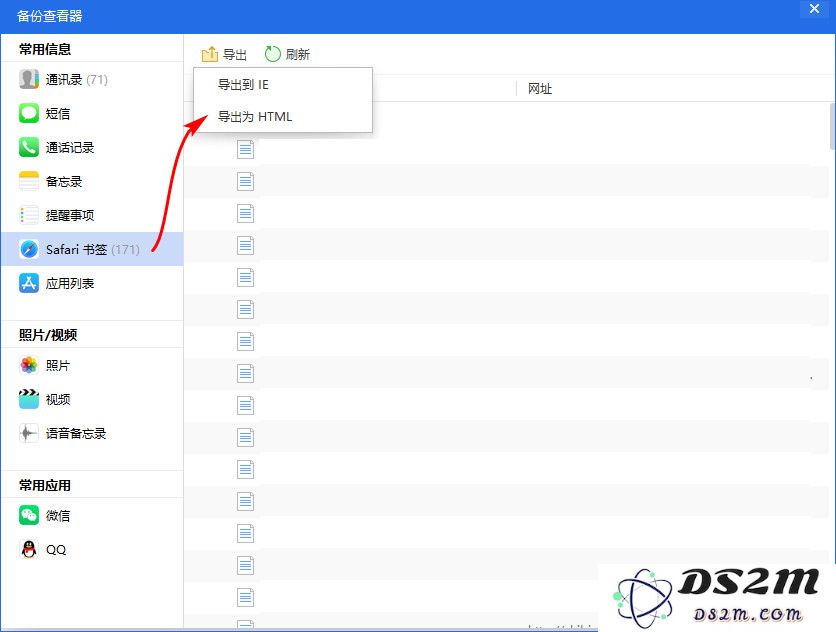The image size is (836, 632).
Task: Open the 提醒事项 reminders icon
Action: pos(29,215)
